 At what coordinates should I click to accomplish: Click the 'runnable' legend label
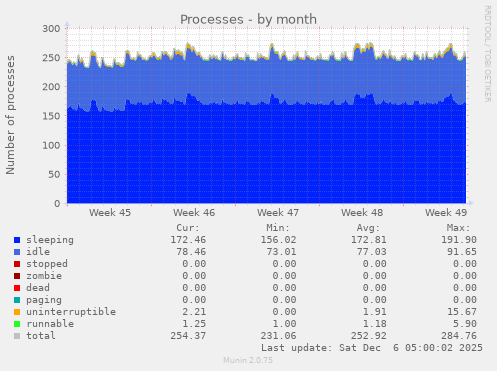pyautogui.click(x=50, y=324)
